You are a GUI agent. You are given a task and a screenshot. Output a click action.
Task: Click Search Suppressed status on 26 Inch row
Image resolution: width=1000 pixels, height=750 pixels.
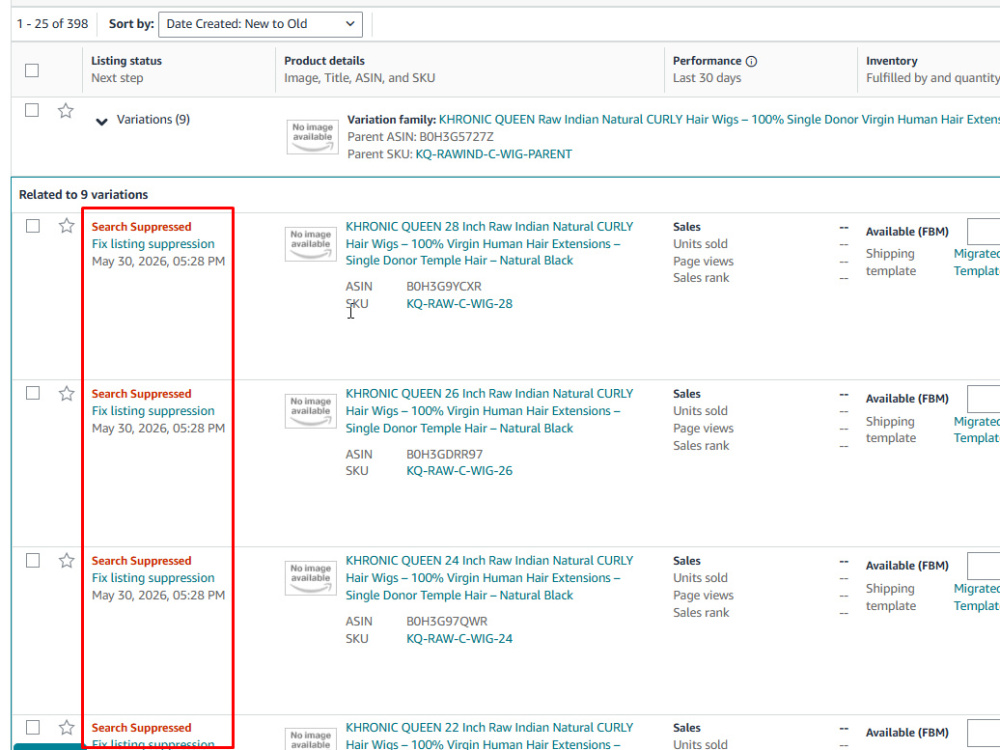click(141, 393)
